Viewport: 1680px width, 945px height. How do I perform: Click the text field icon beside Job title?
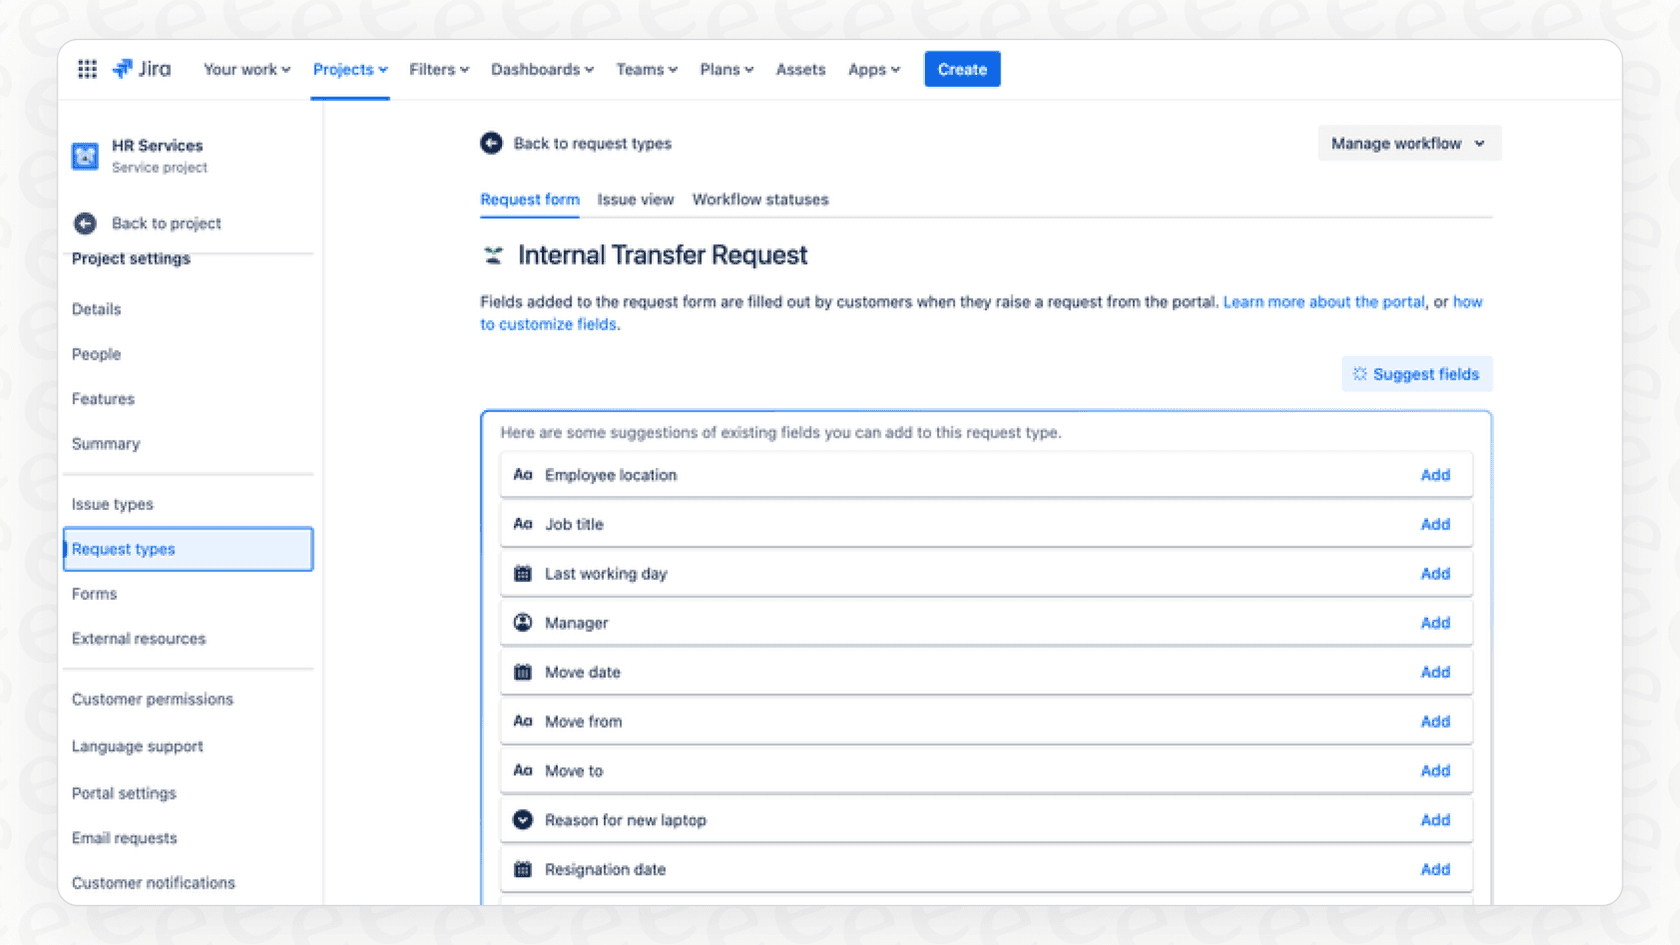point(522,523)
